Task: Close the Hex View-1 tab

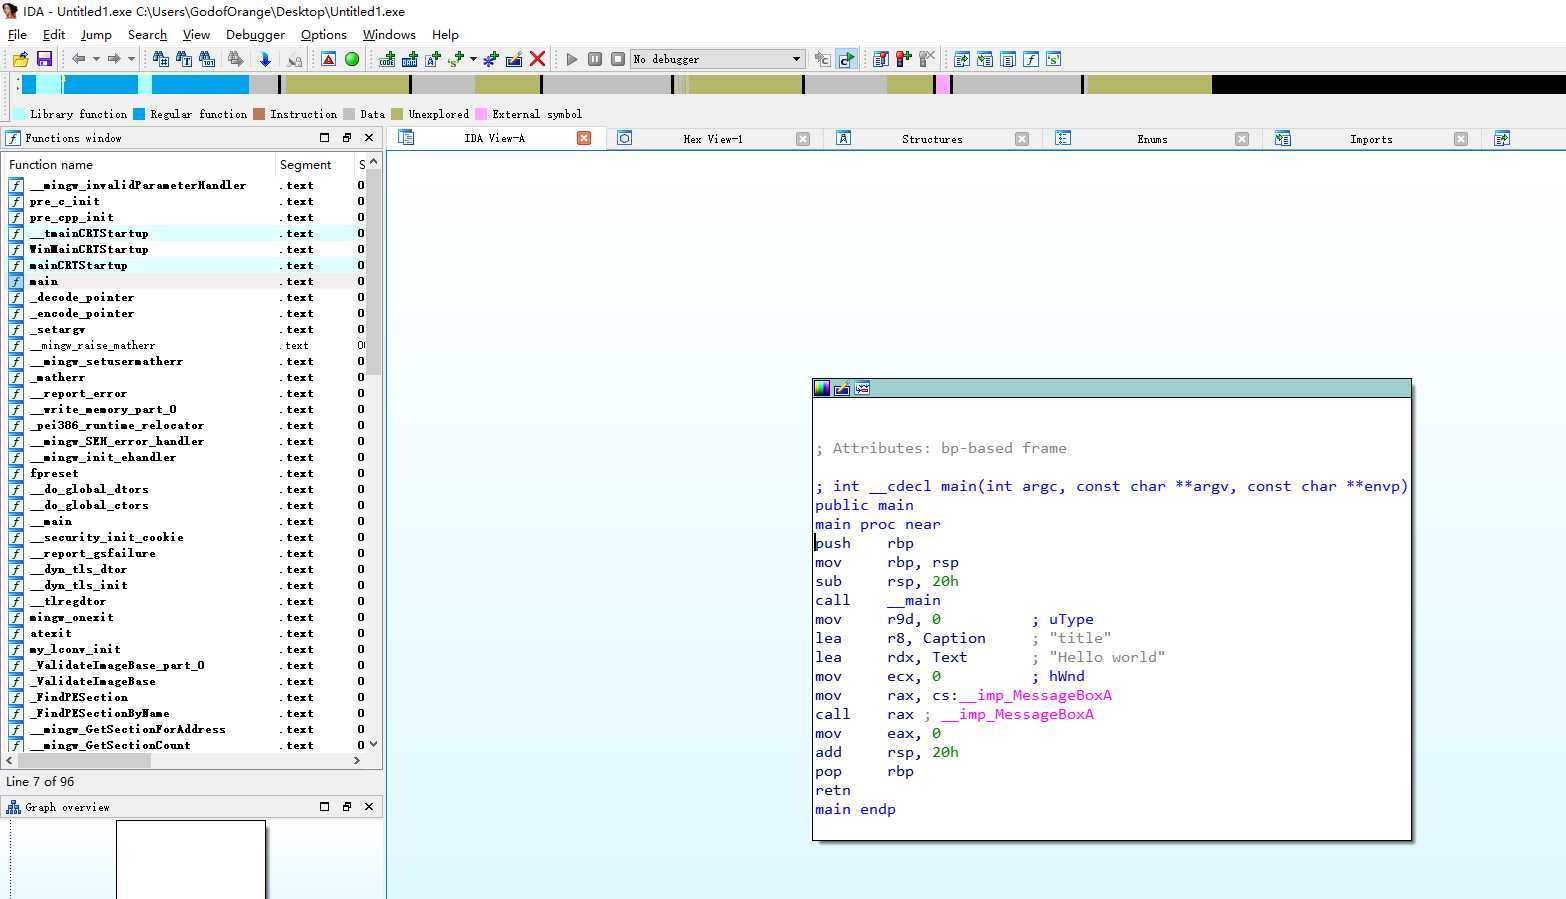Action: pos(803,139)
